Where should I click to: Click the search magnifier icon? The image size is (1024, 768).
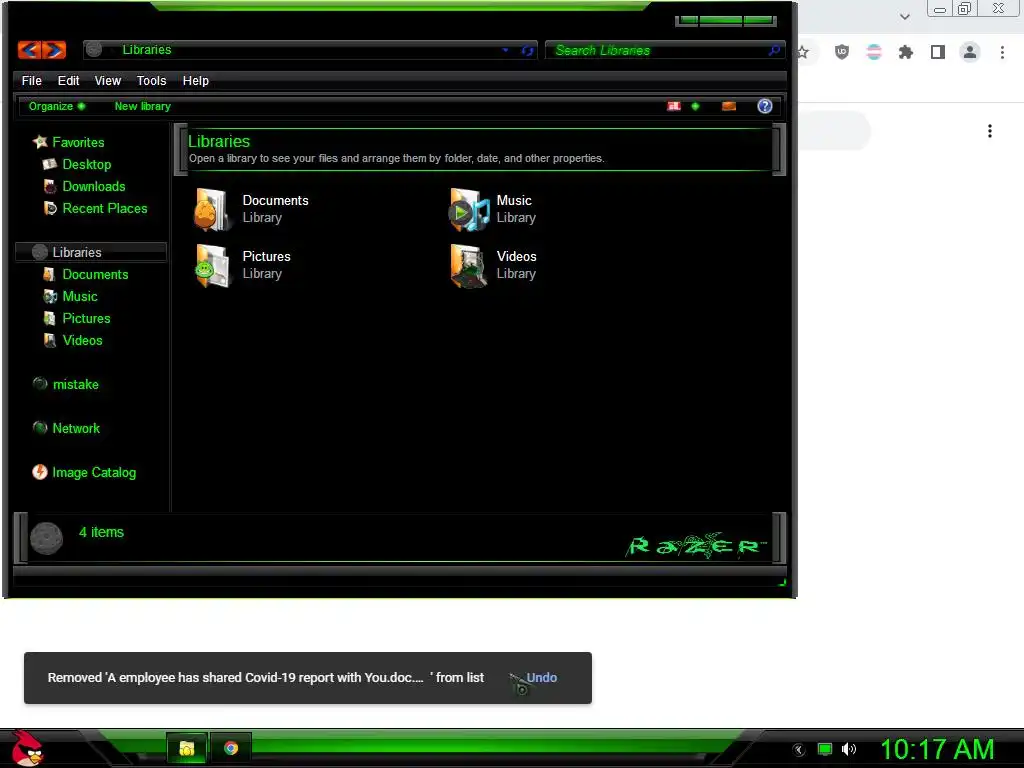(775, 50)
